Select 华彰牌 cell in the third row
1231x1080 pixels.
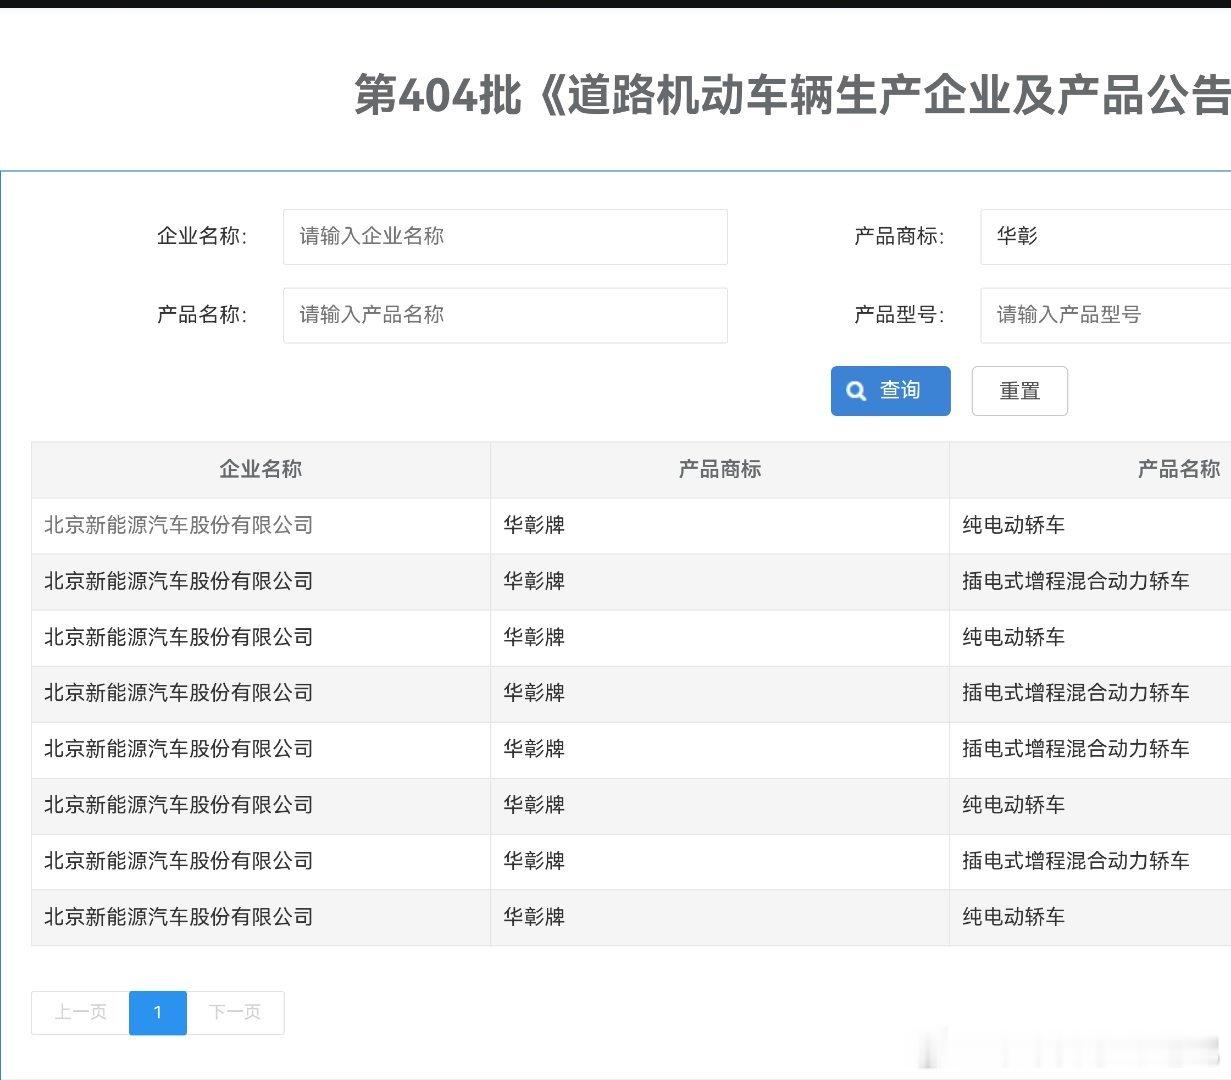[534, 637]
